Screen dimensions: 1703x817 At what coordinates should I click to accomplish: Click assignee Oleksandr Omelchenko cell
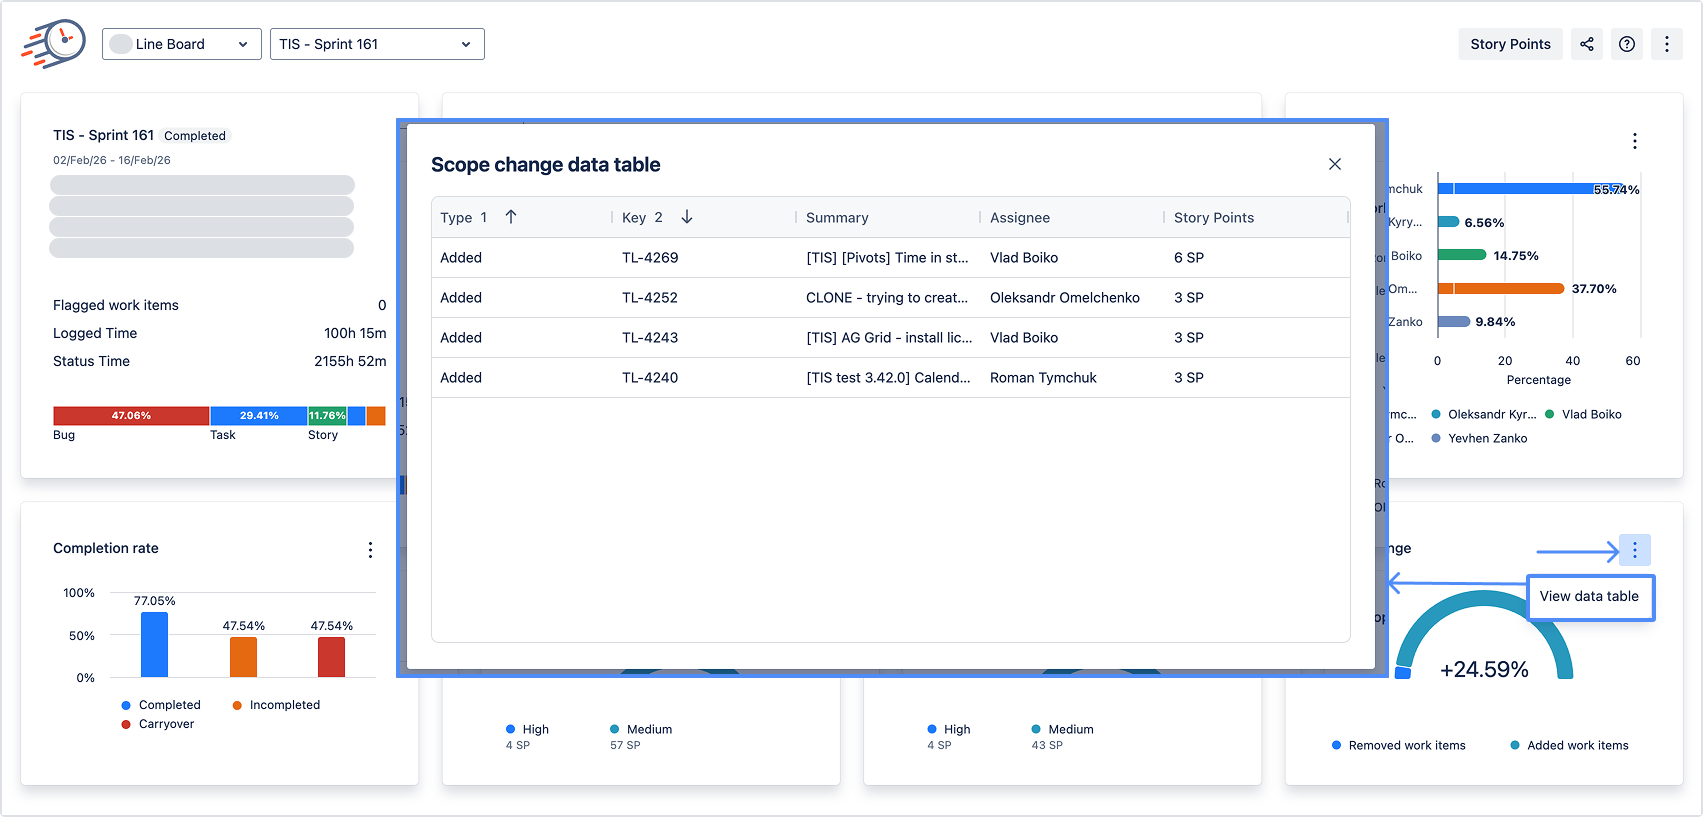point(1065,298)
